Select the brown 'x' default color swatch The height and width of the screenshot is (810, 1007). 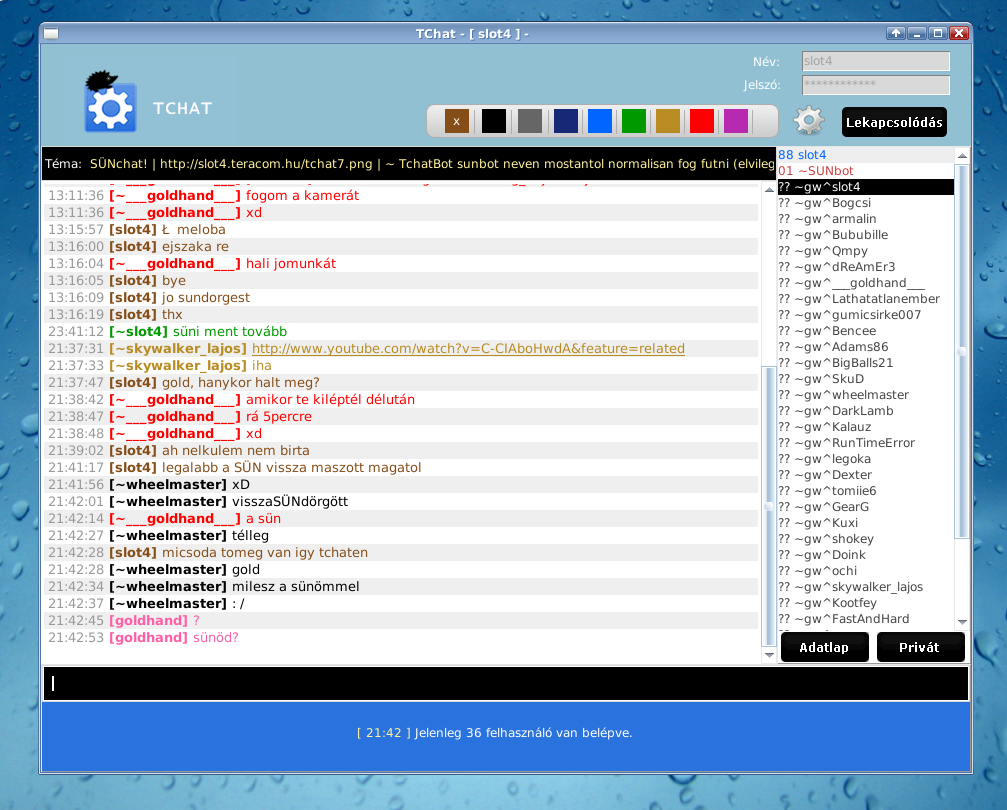coord(456,122)
